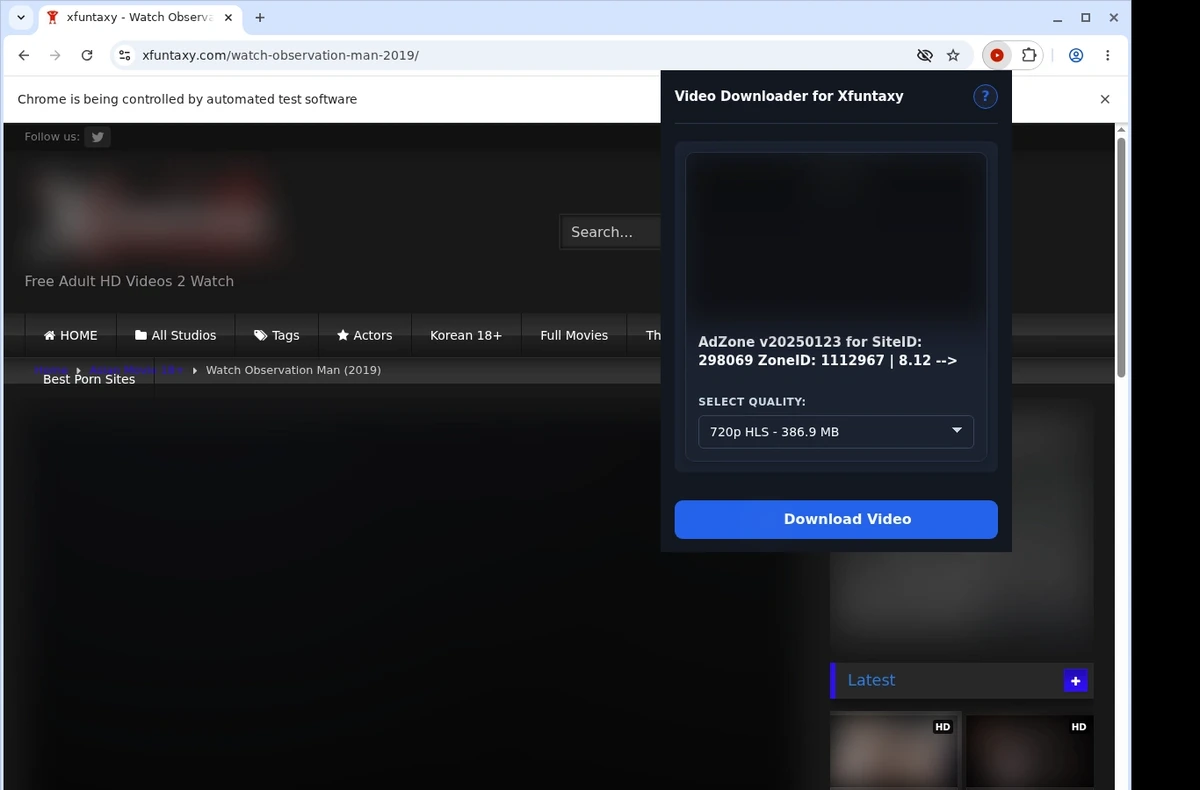The width and height of the screenshot is (1200, 790).
Task: Click the plus icon beside Latest
Action: coord(1075,681)
